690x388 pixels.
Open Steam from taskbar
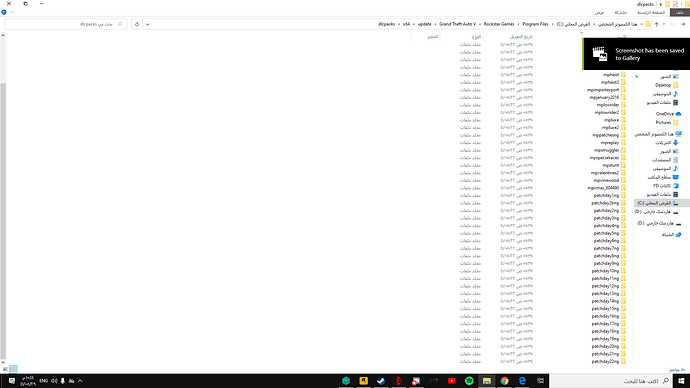pyautogui.click(x=381, y=381)
